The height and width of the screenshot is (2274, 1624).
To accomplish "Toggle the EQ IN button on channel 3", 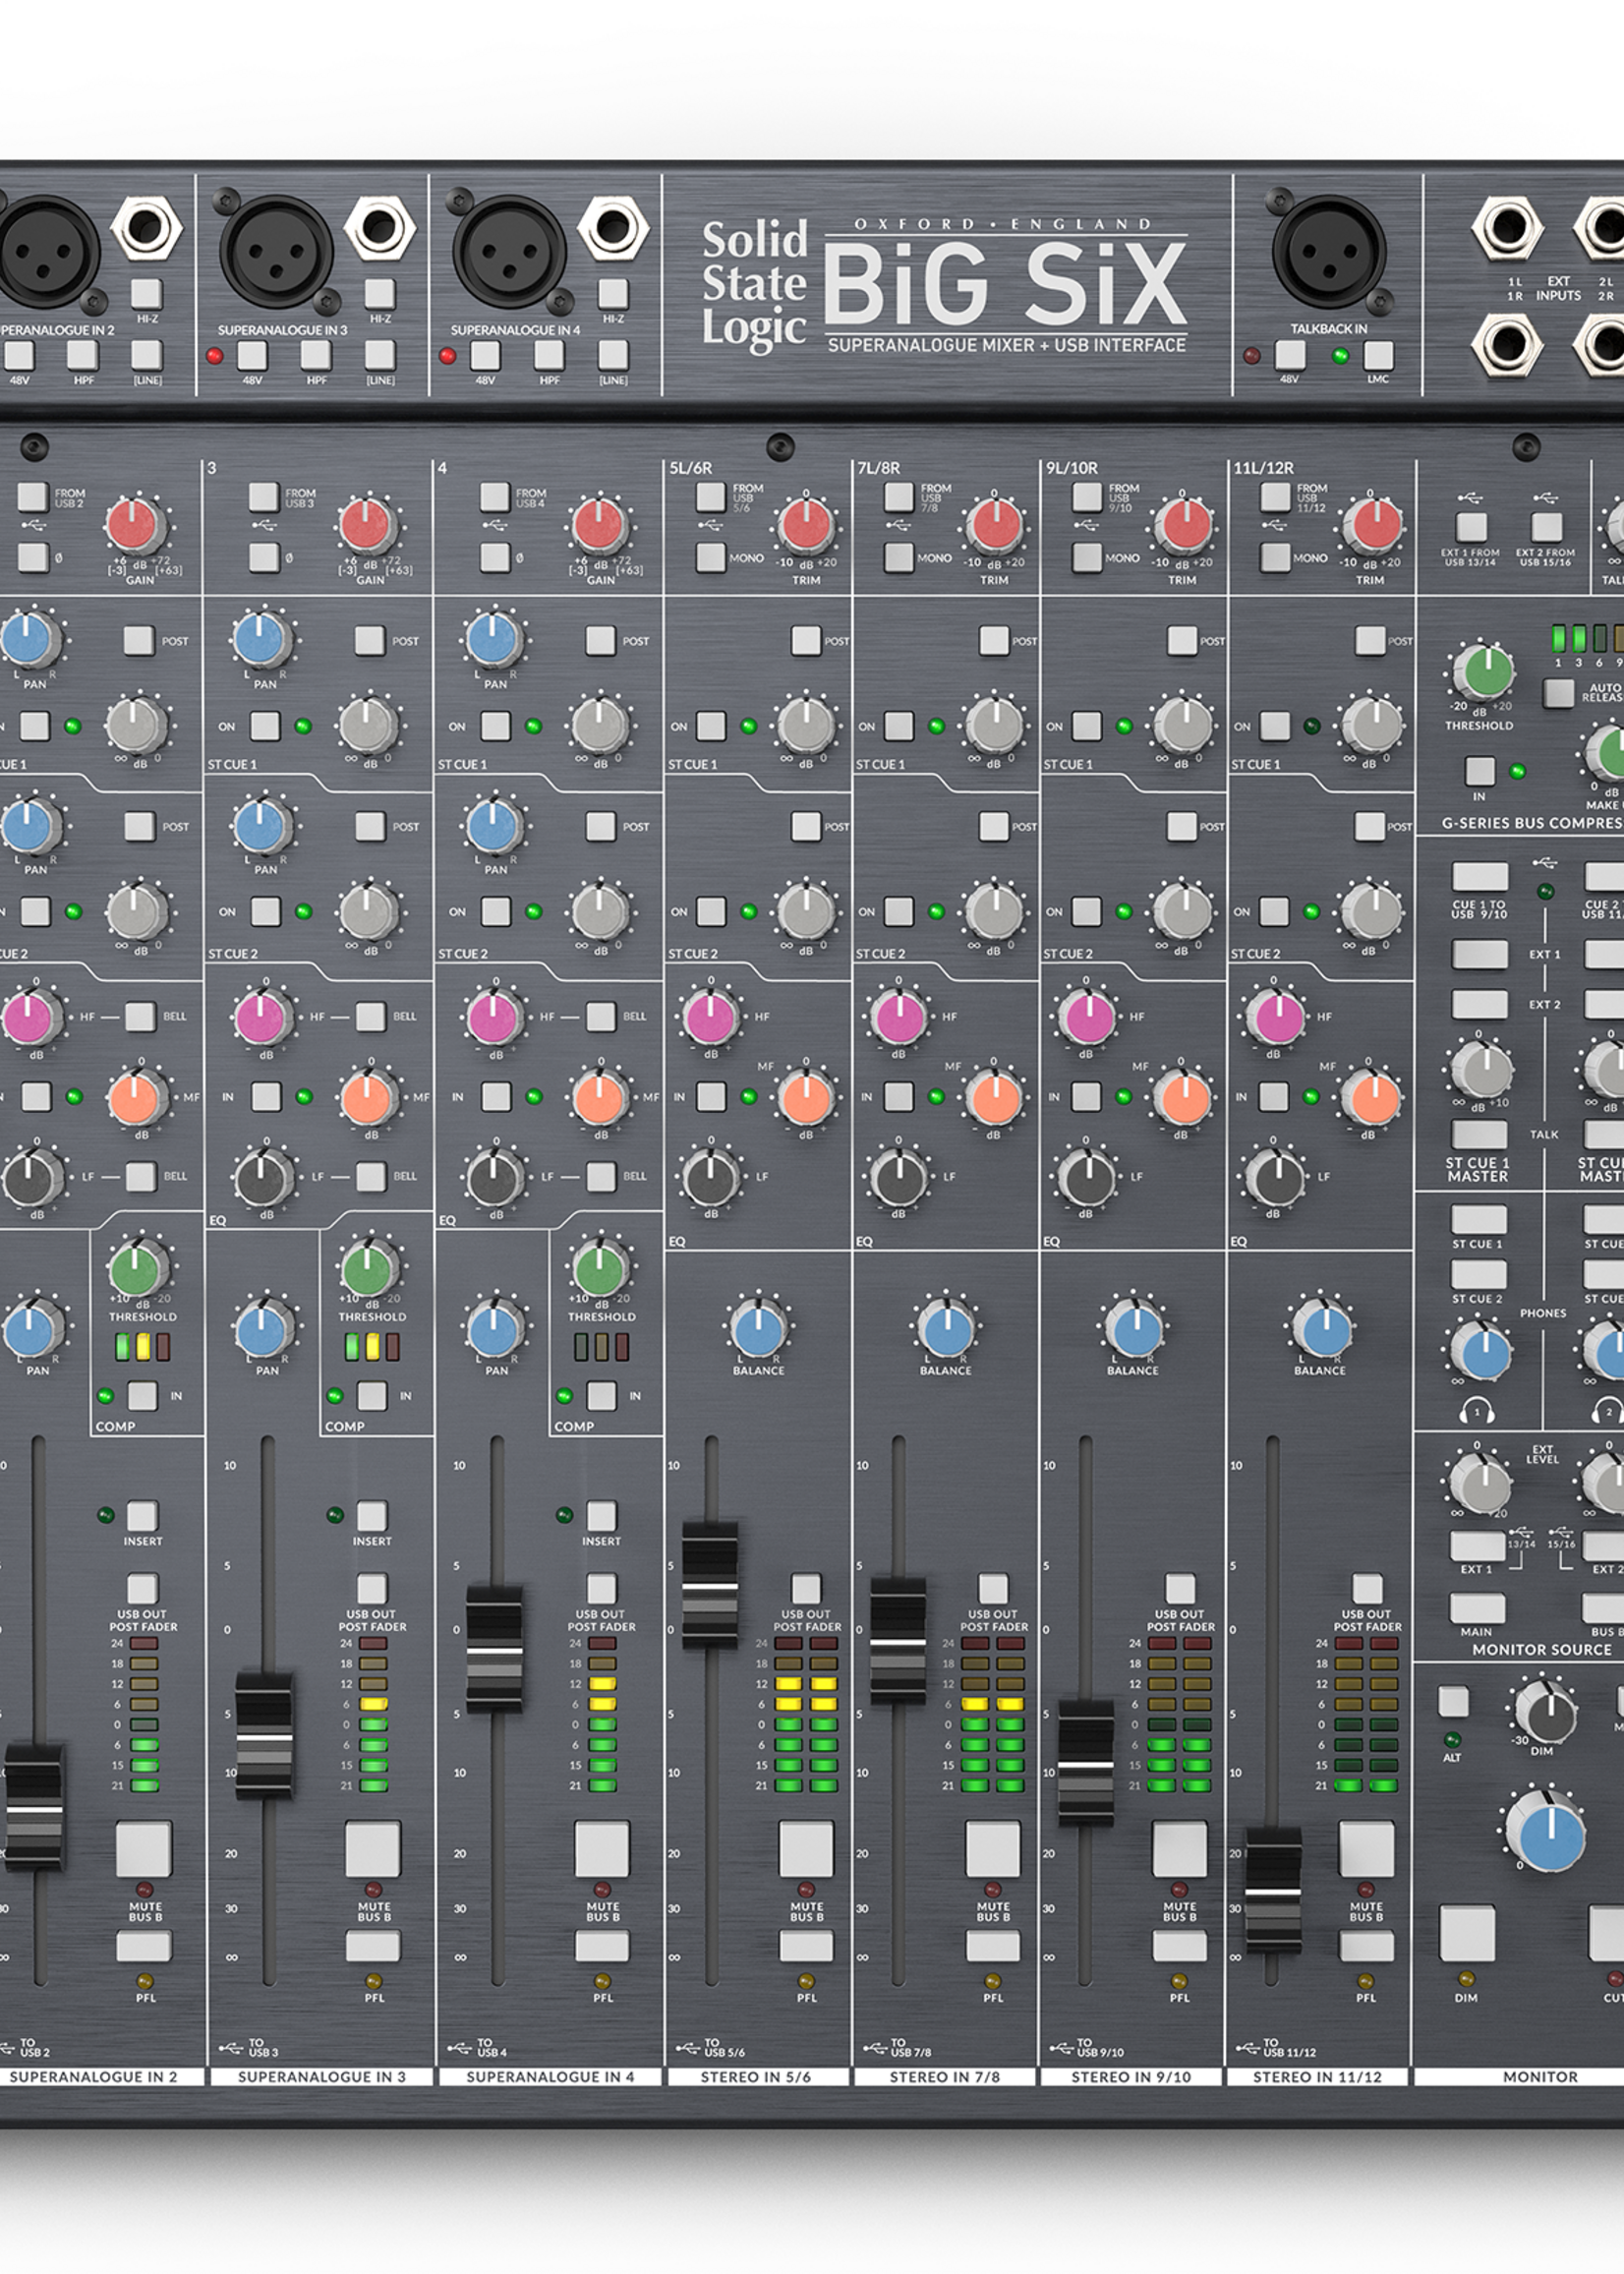I will [265, 1097].
